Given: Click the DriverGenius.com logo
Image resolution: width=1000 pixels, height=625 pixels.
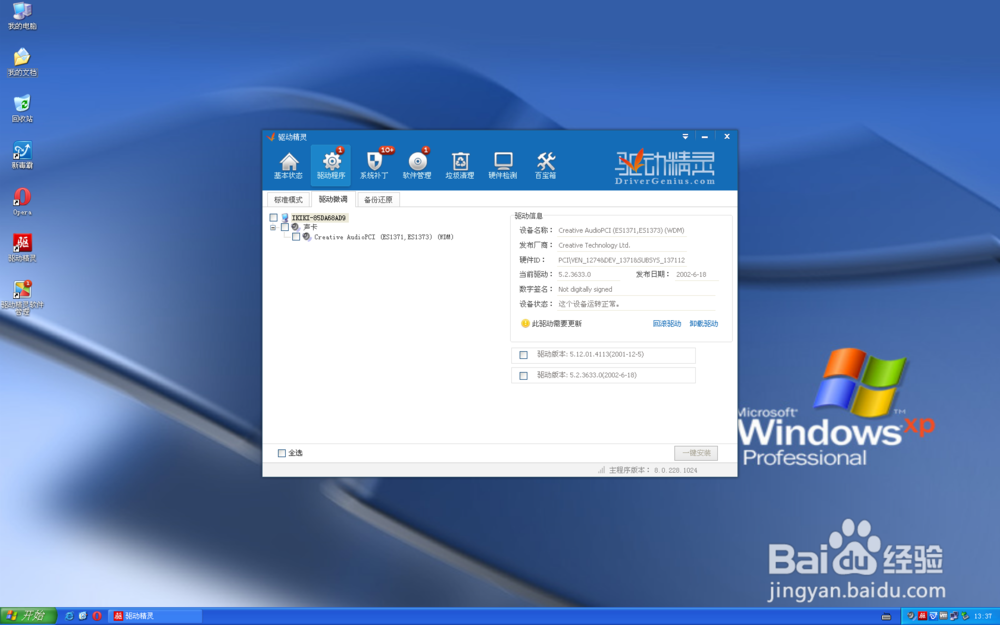Looking at the screenshot, I should tap(665, 168).
